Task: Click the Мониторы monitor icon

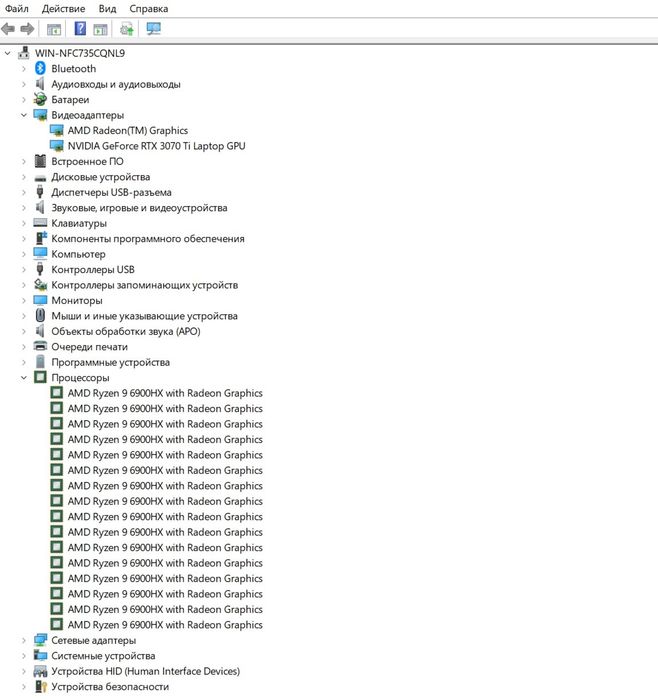Action: [40, 300]
